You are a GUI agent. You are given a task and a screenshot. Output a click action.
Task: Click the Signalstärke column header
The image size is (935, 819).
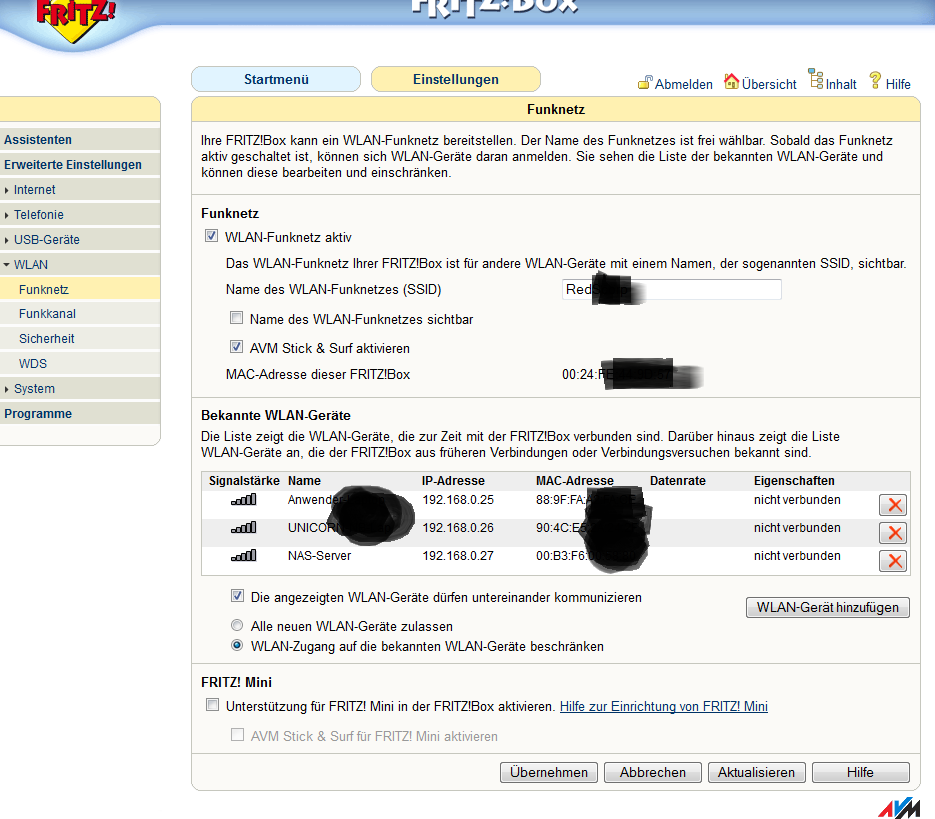click(244, 481)
